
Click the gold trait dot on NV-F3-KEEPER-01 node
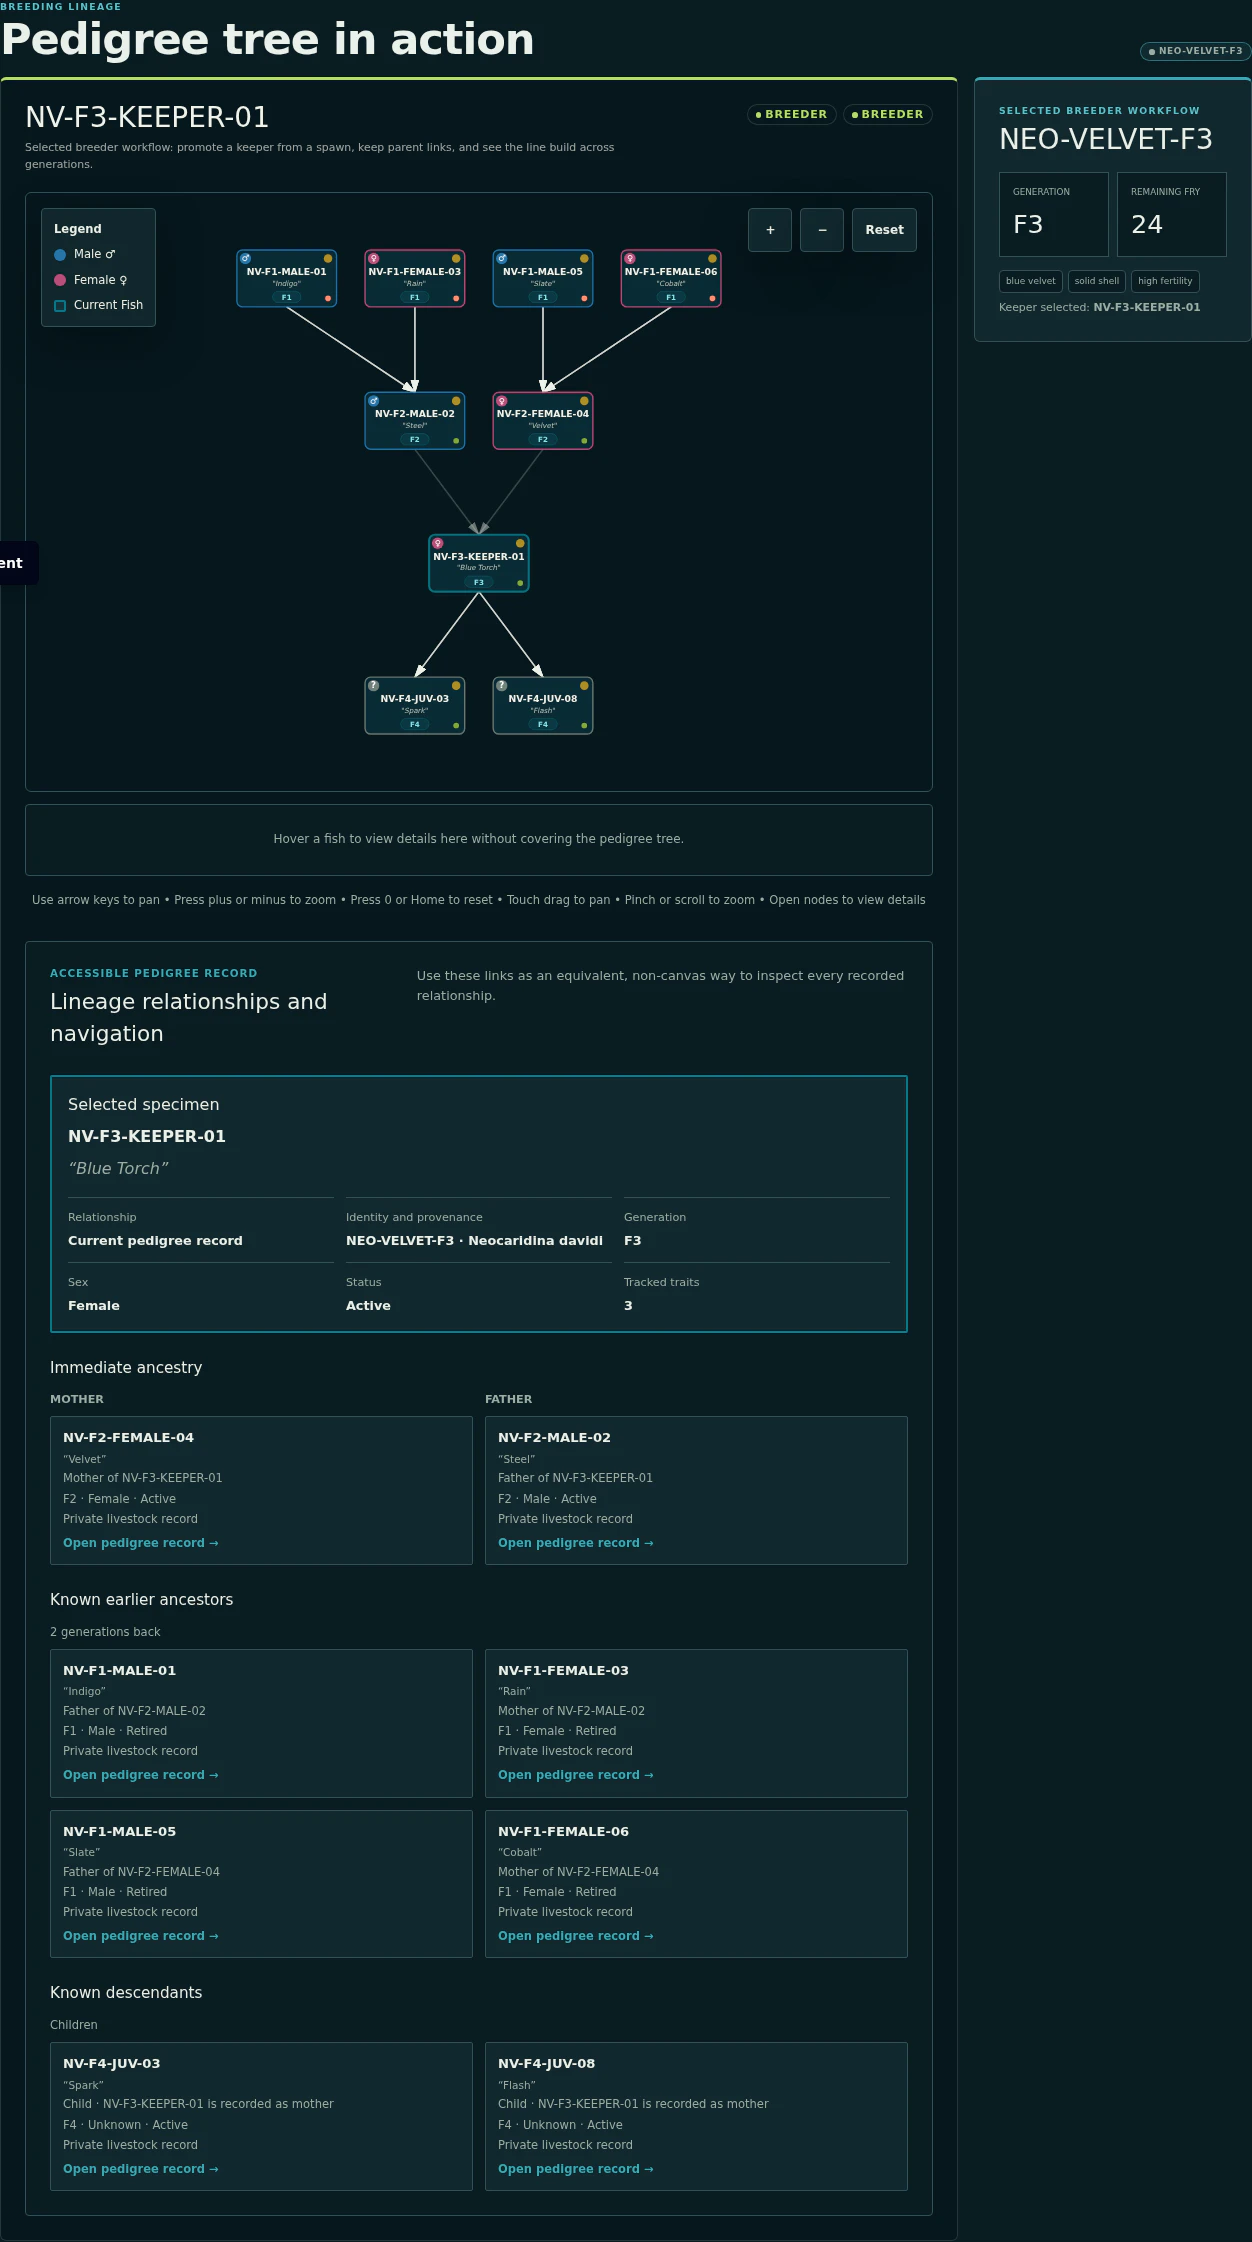coord(520,543)
